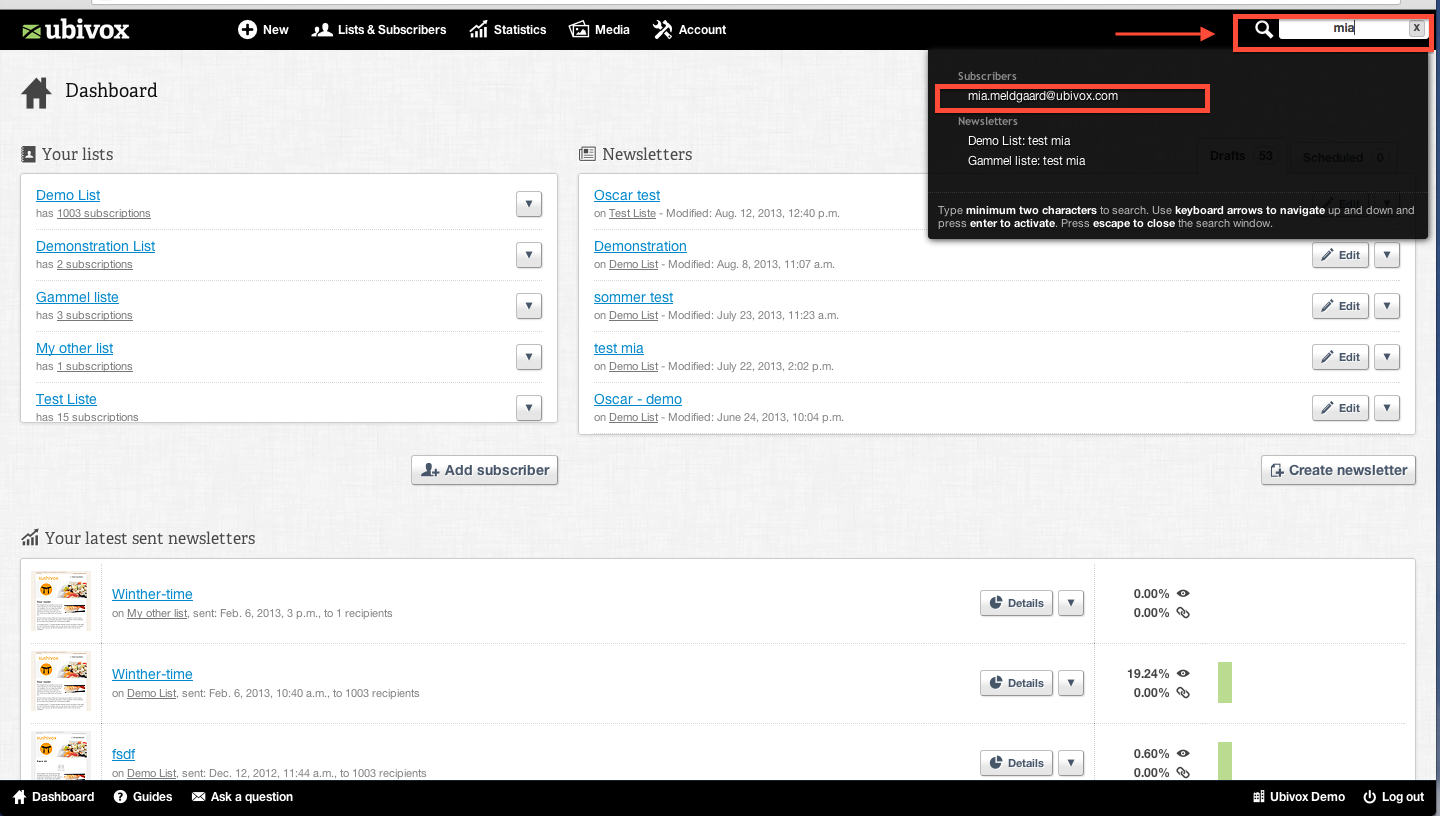Viewport: 1440px width, 816px height.
Task: Click Ubivox Demo account in footer
Action: [1299, 797]
